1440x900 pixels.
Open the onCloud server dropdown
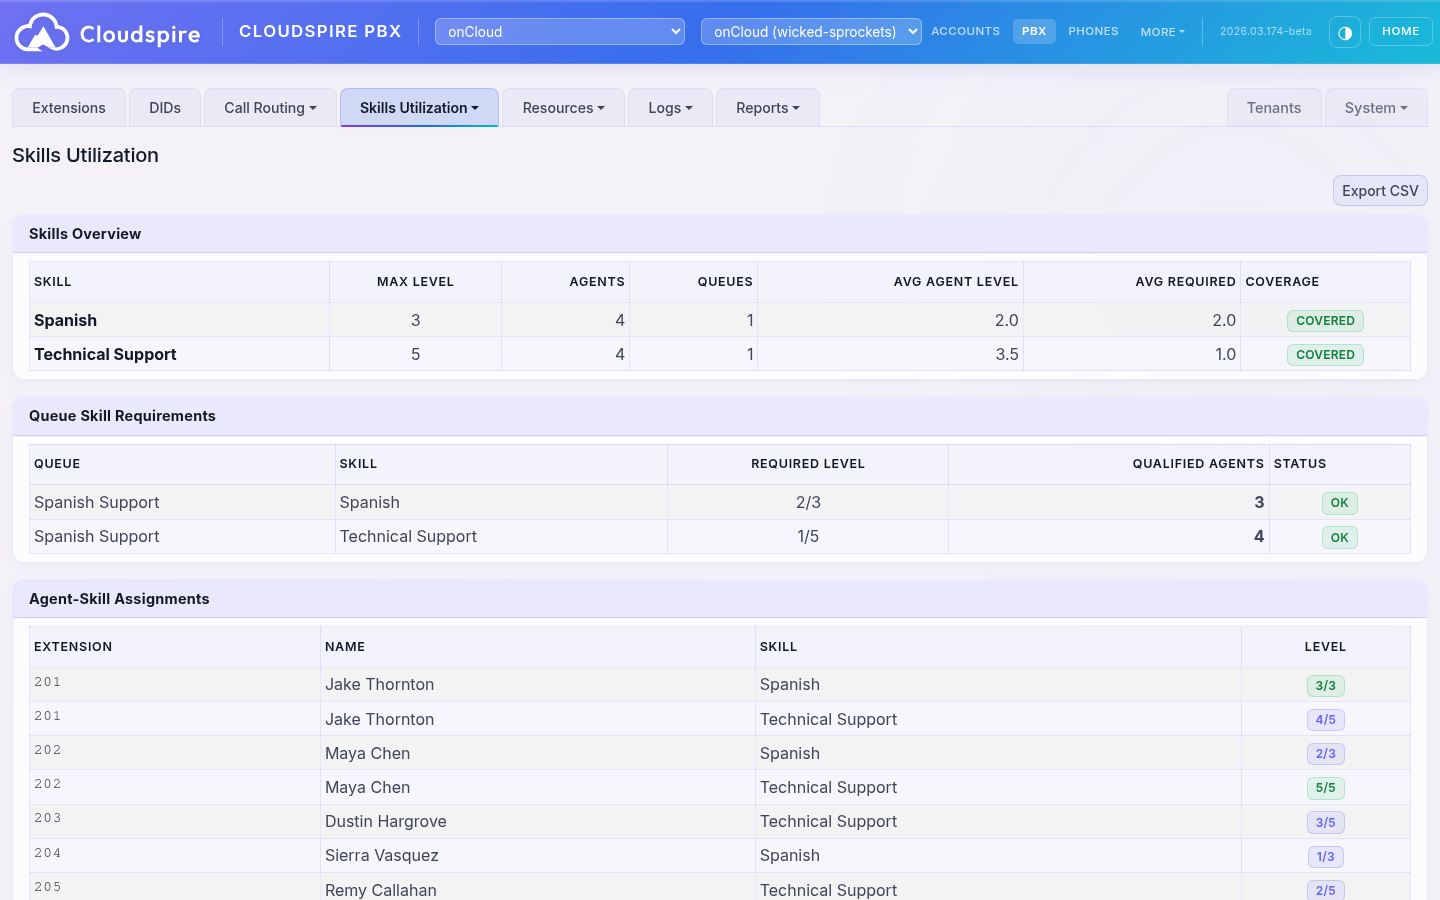[559, 31]
